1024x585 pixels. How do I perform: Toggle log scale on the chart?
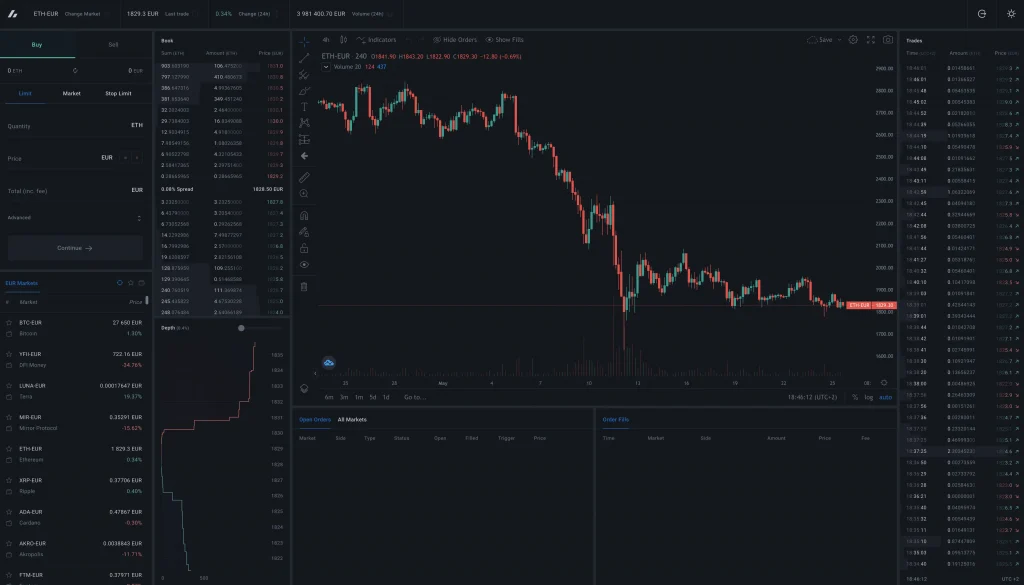(x=867, y=397)
